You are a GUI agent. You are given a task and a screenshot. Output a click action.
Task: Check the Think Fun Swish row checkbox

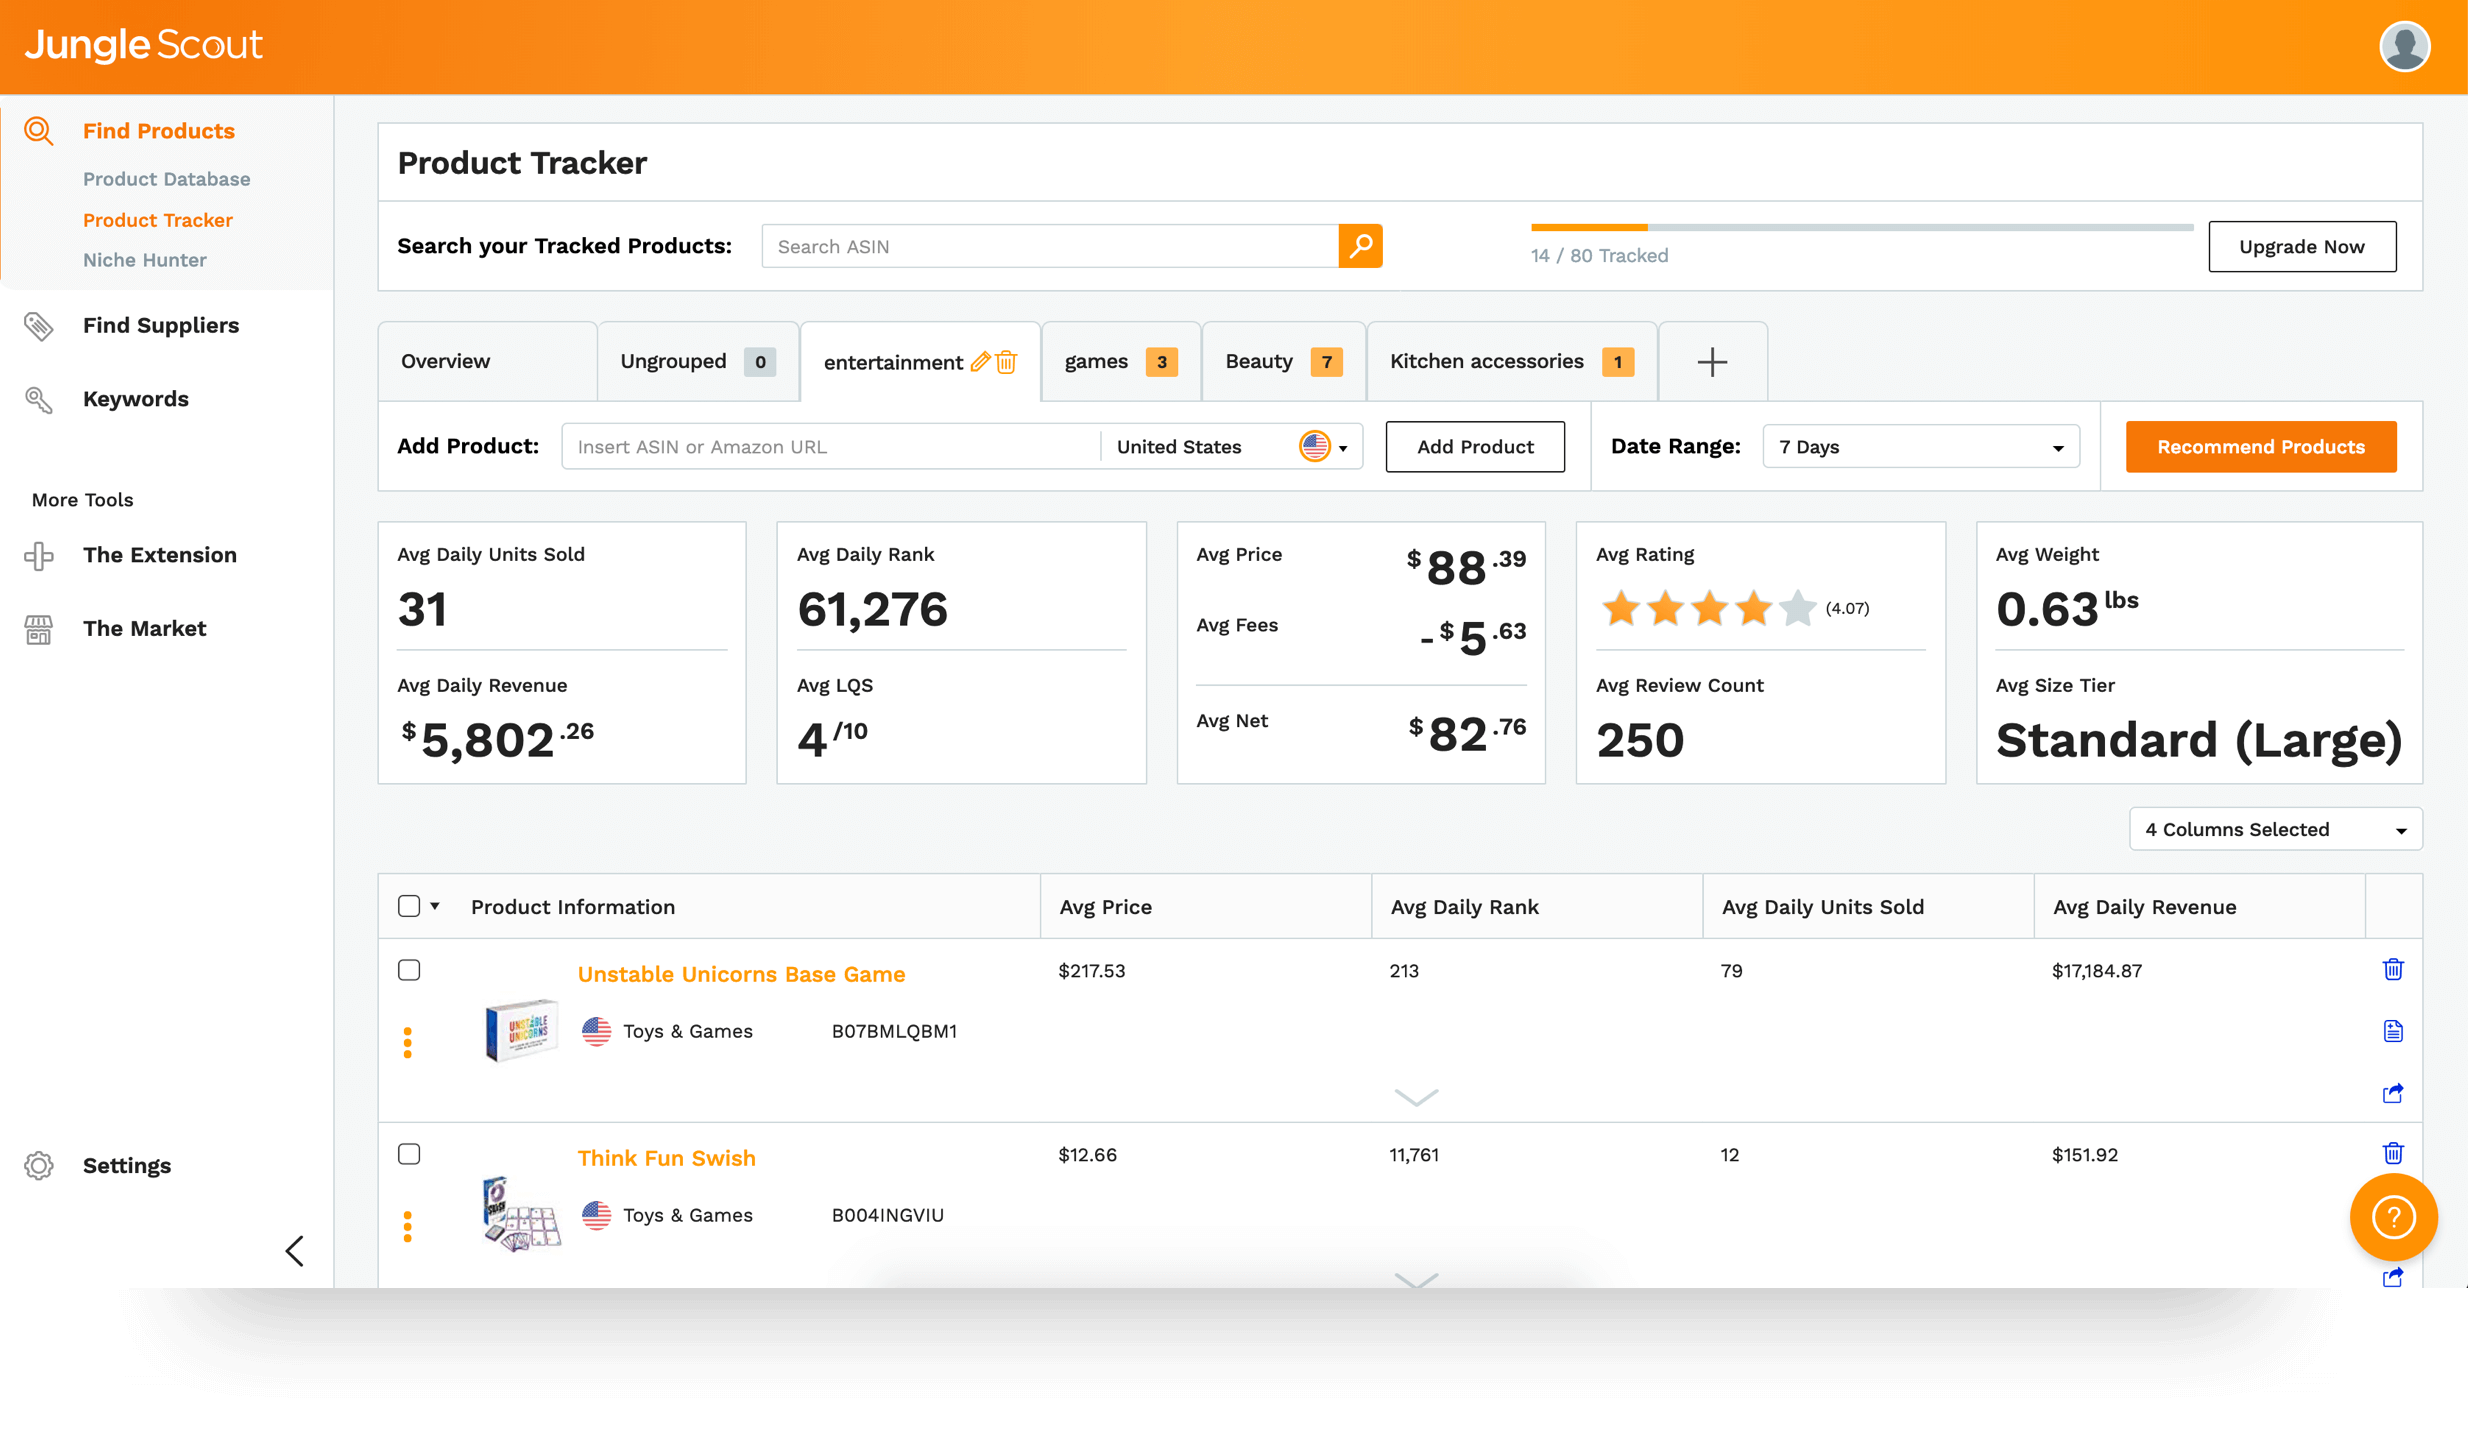409,1153
